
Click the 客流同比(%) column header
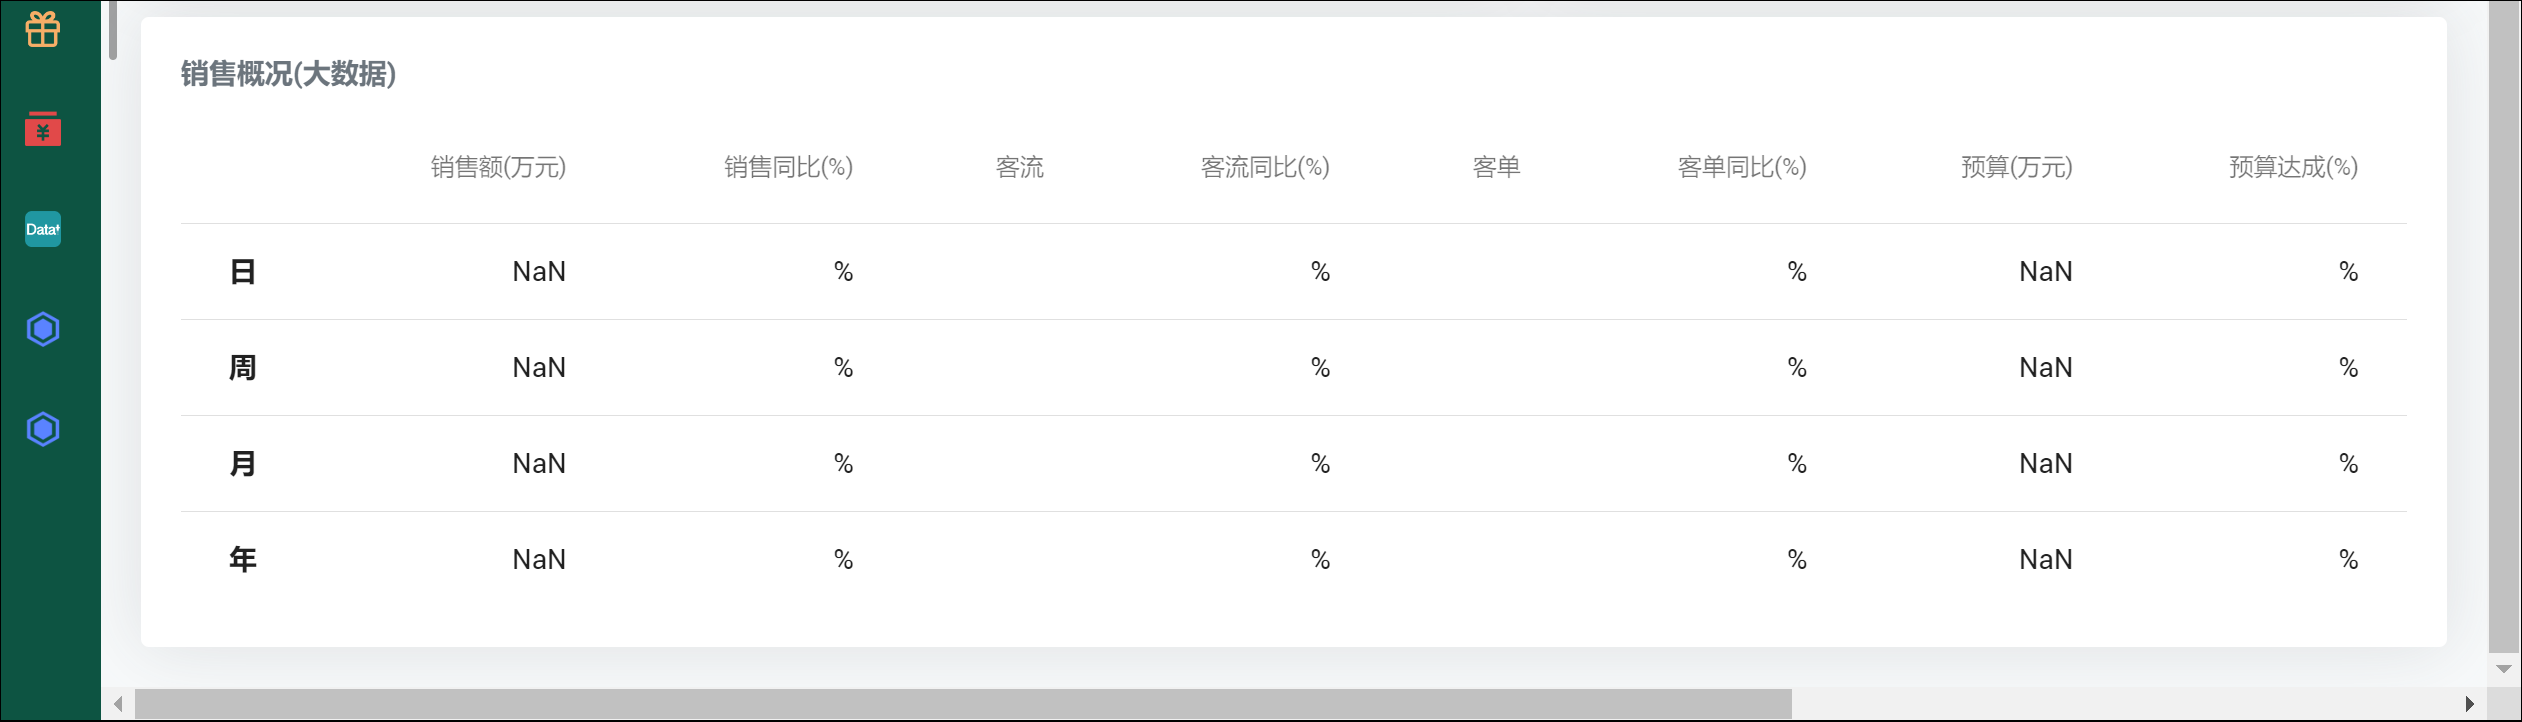[x=1265, y=167]
